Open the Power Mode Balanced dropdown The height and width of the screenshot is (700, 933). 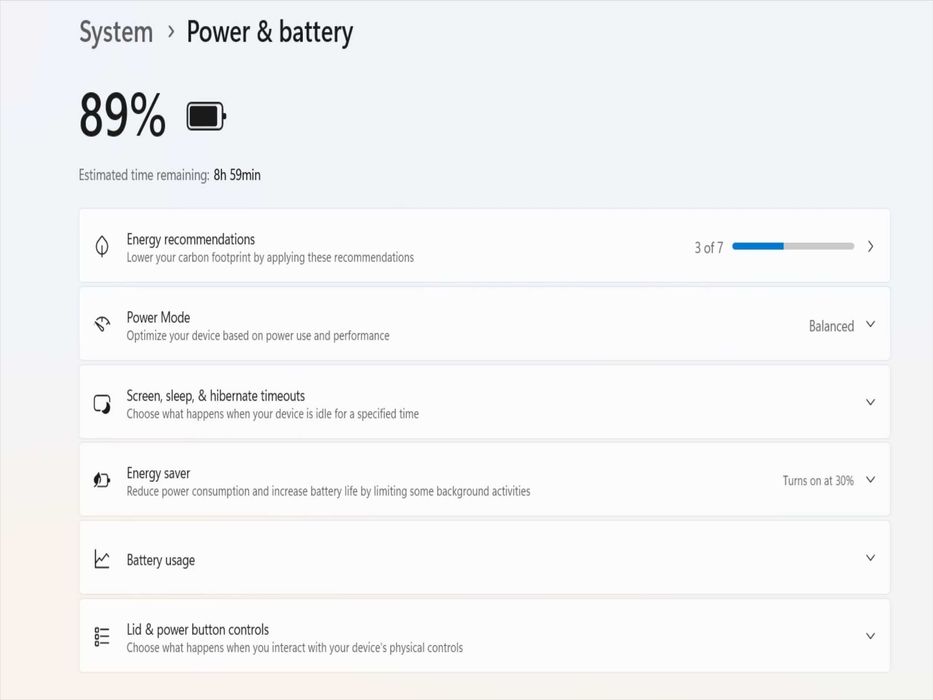click(841, 326)
